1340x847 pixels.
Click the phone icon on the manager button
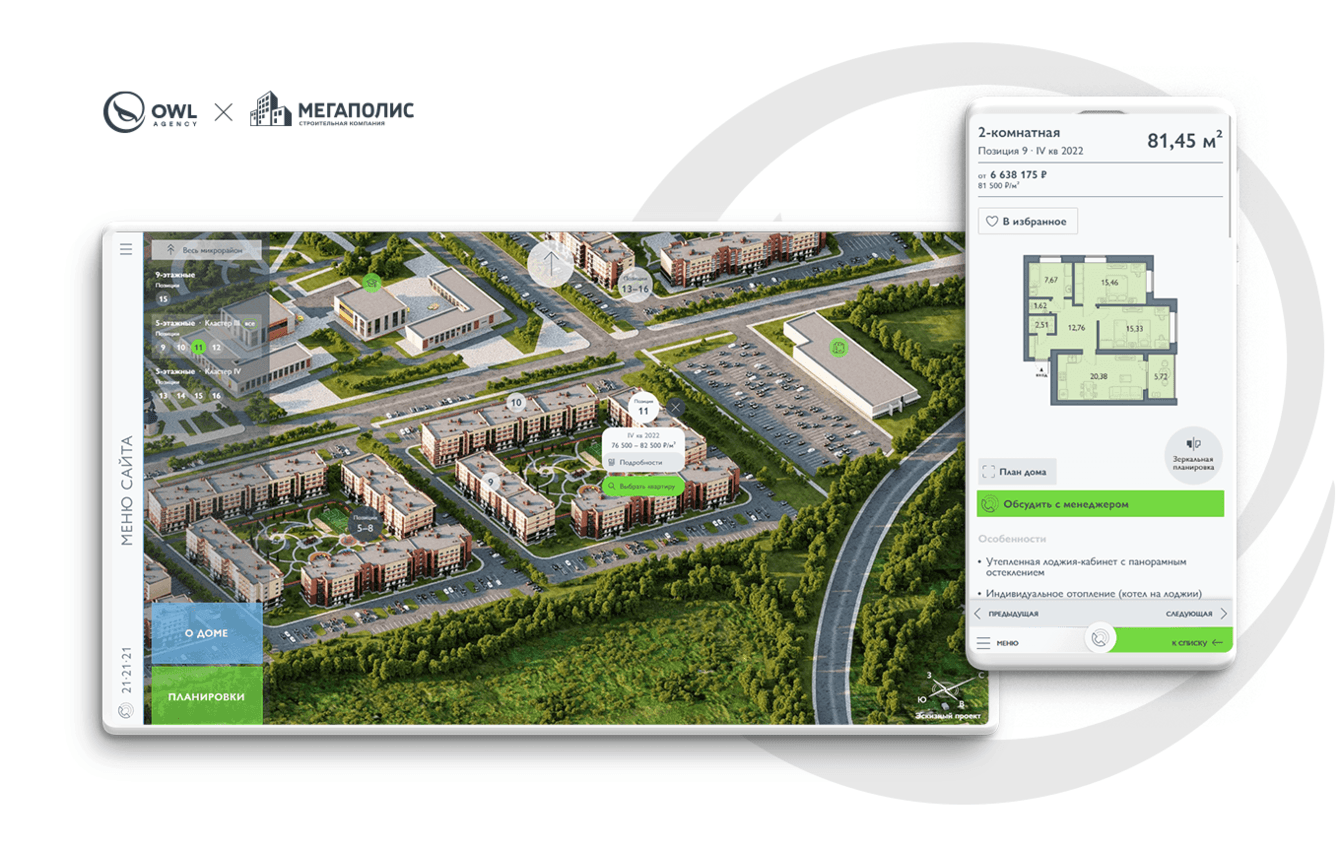(x=990, y=505)
